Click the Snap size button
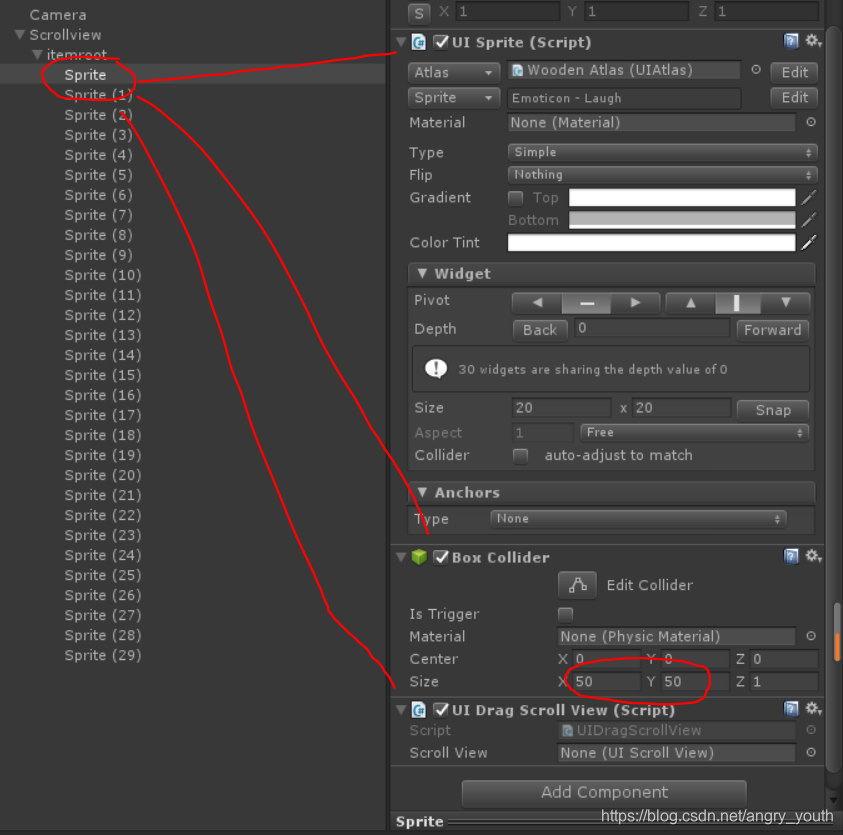The height and width of the screenshot is (835, 843). [x=773, y=410]
